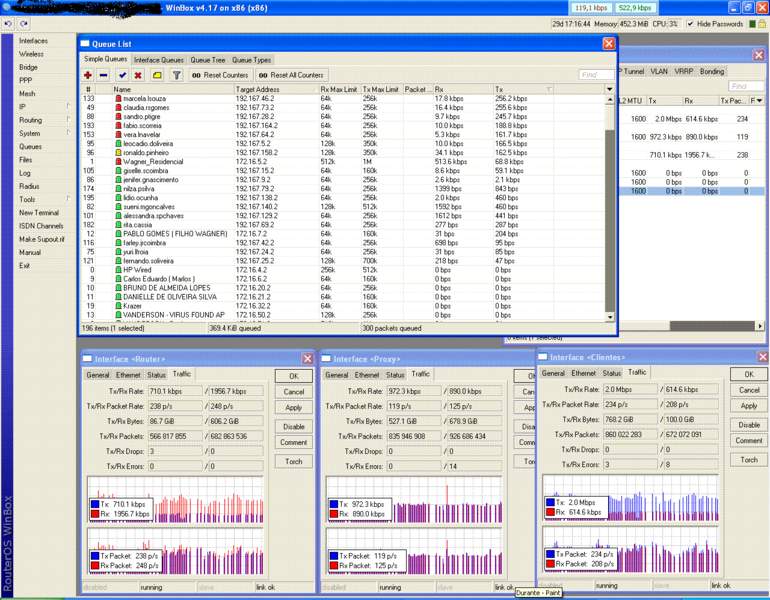Viewport: 770px width, 600px height.
Task: Click Torch button in Interface Router window
Action: 294,460
